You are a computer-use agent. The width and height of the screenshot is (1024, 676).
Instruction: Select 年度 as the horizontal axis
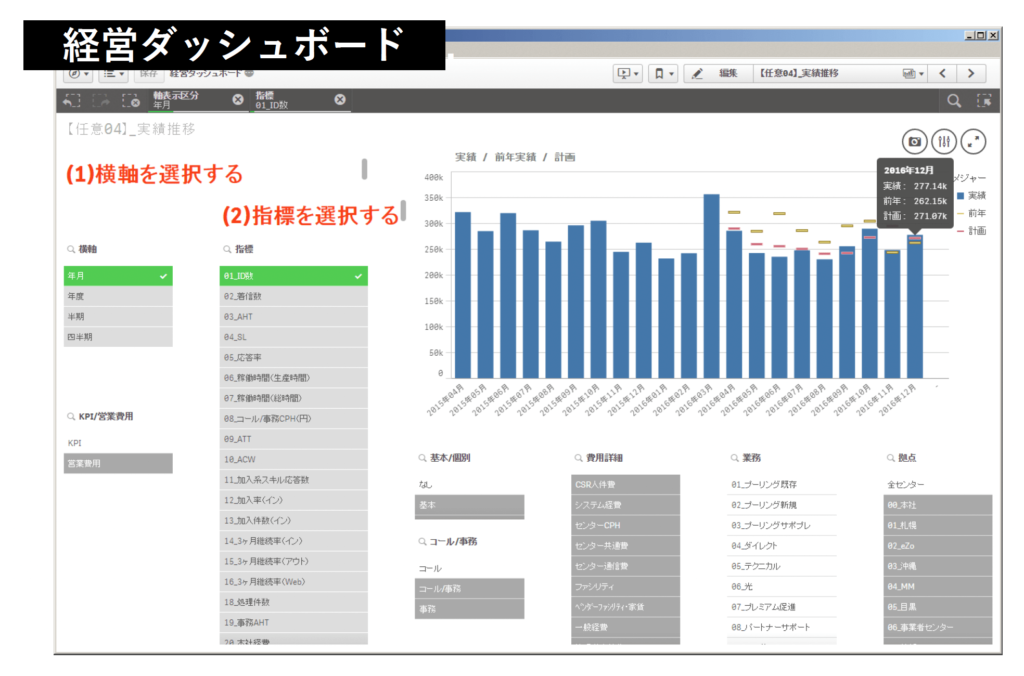click(x=118, y=297)
